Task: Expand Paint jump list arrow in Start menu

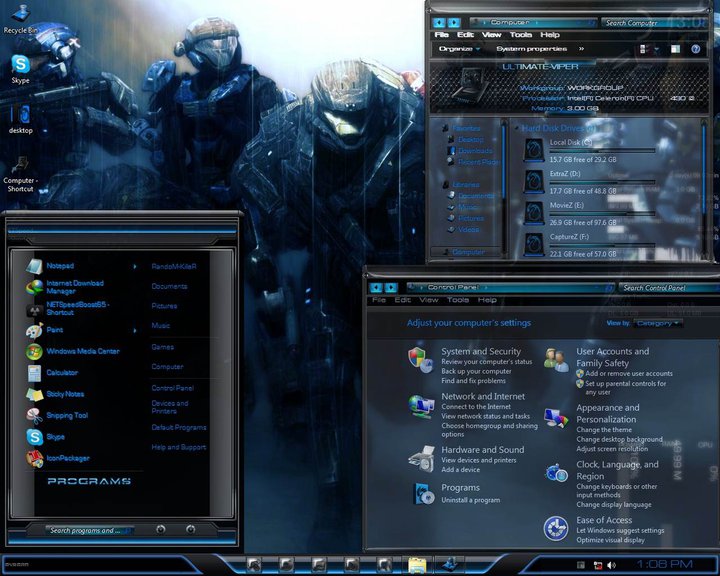Action: (135, 330)
